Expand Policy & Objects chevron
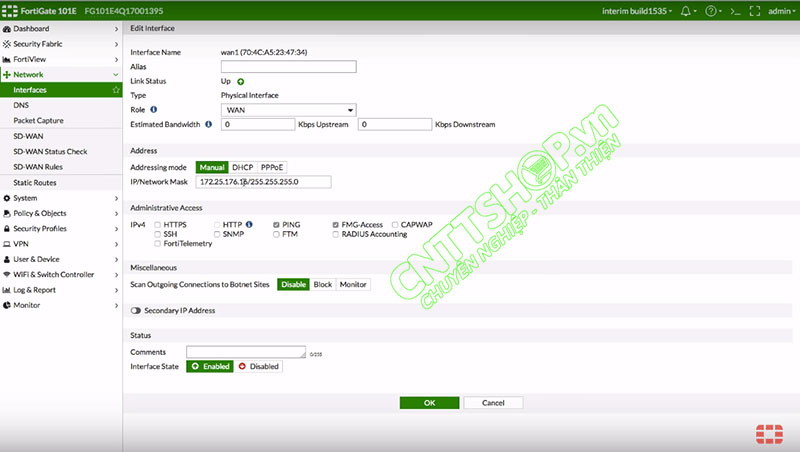 click(x=116, y=213)
